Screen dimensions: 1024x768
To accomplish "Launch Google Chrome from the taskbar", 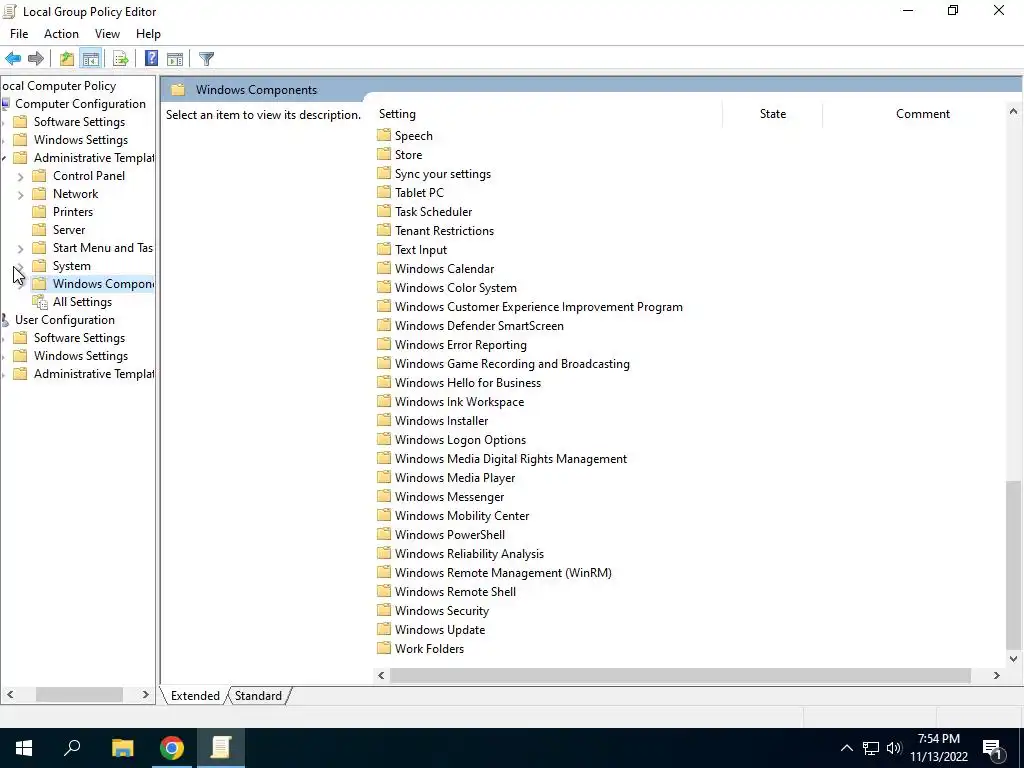I will (x=172, y=748).
